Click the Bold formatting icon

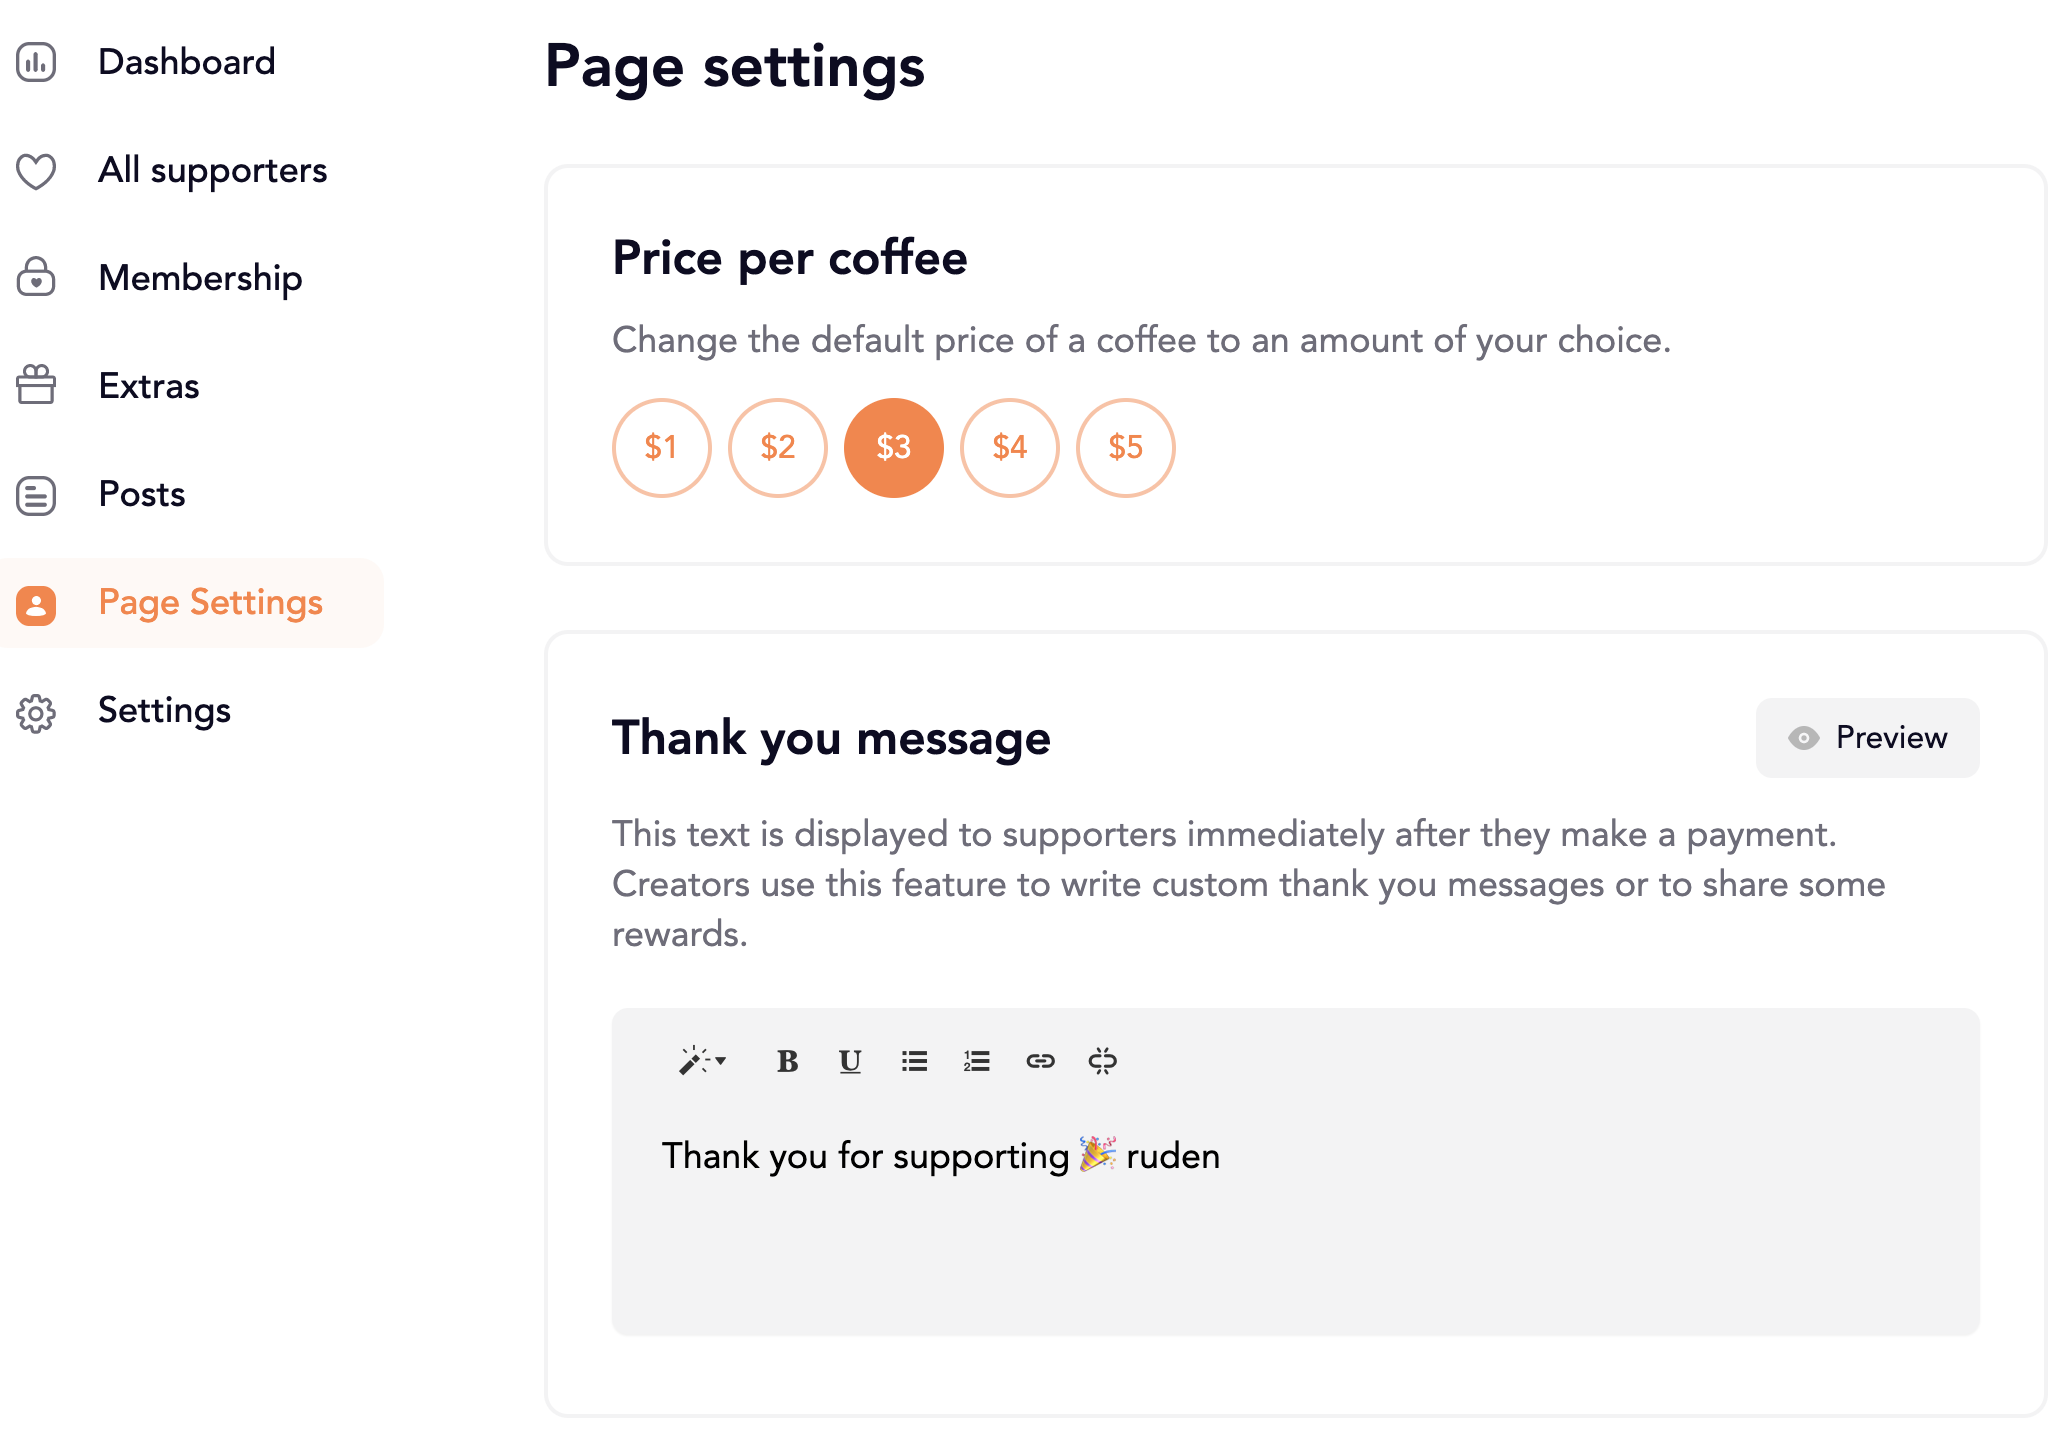pos(787,1061)
